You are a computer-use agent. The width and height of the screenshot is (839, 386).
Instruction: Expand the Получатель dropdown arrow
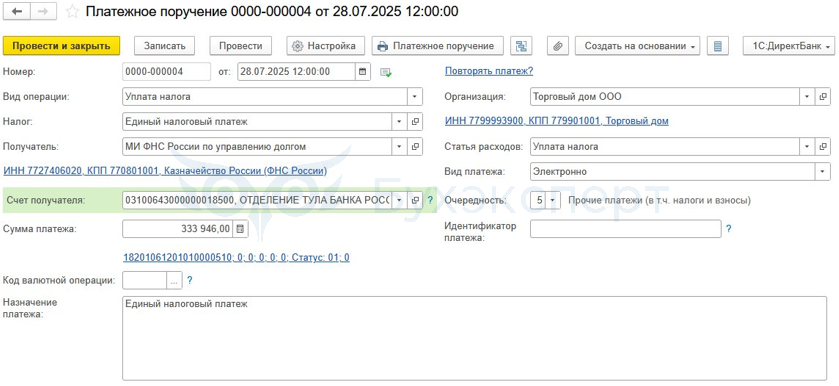point(399,146)
